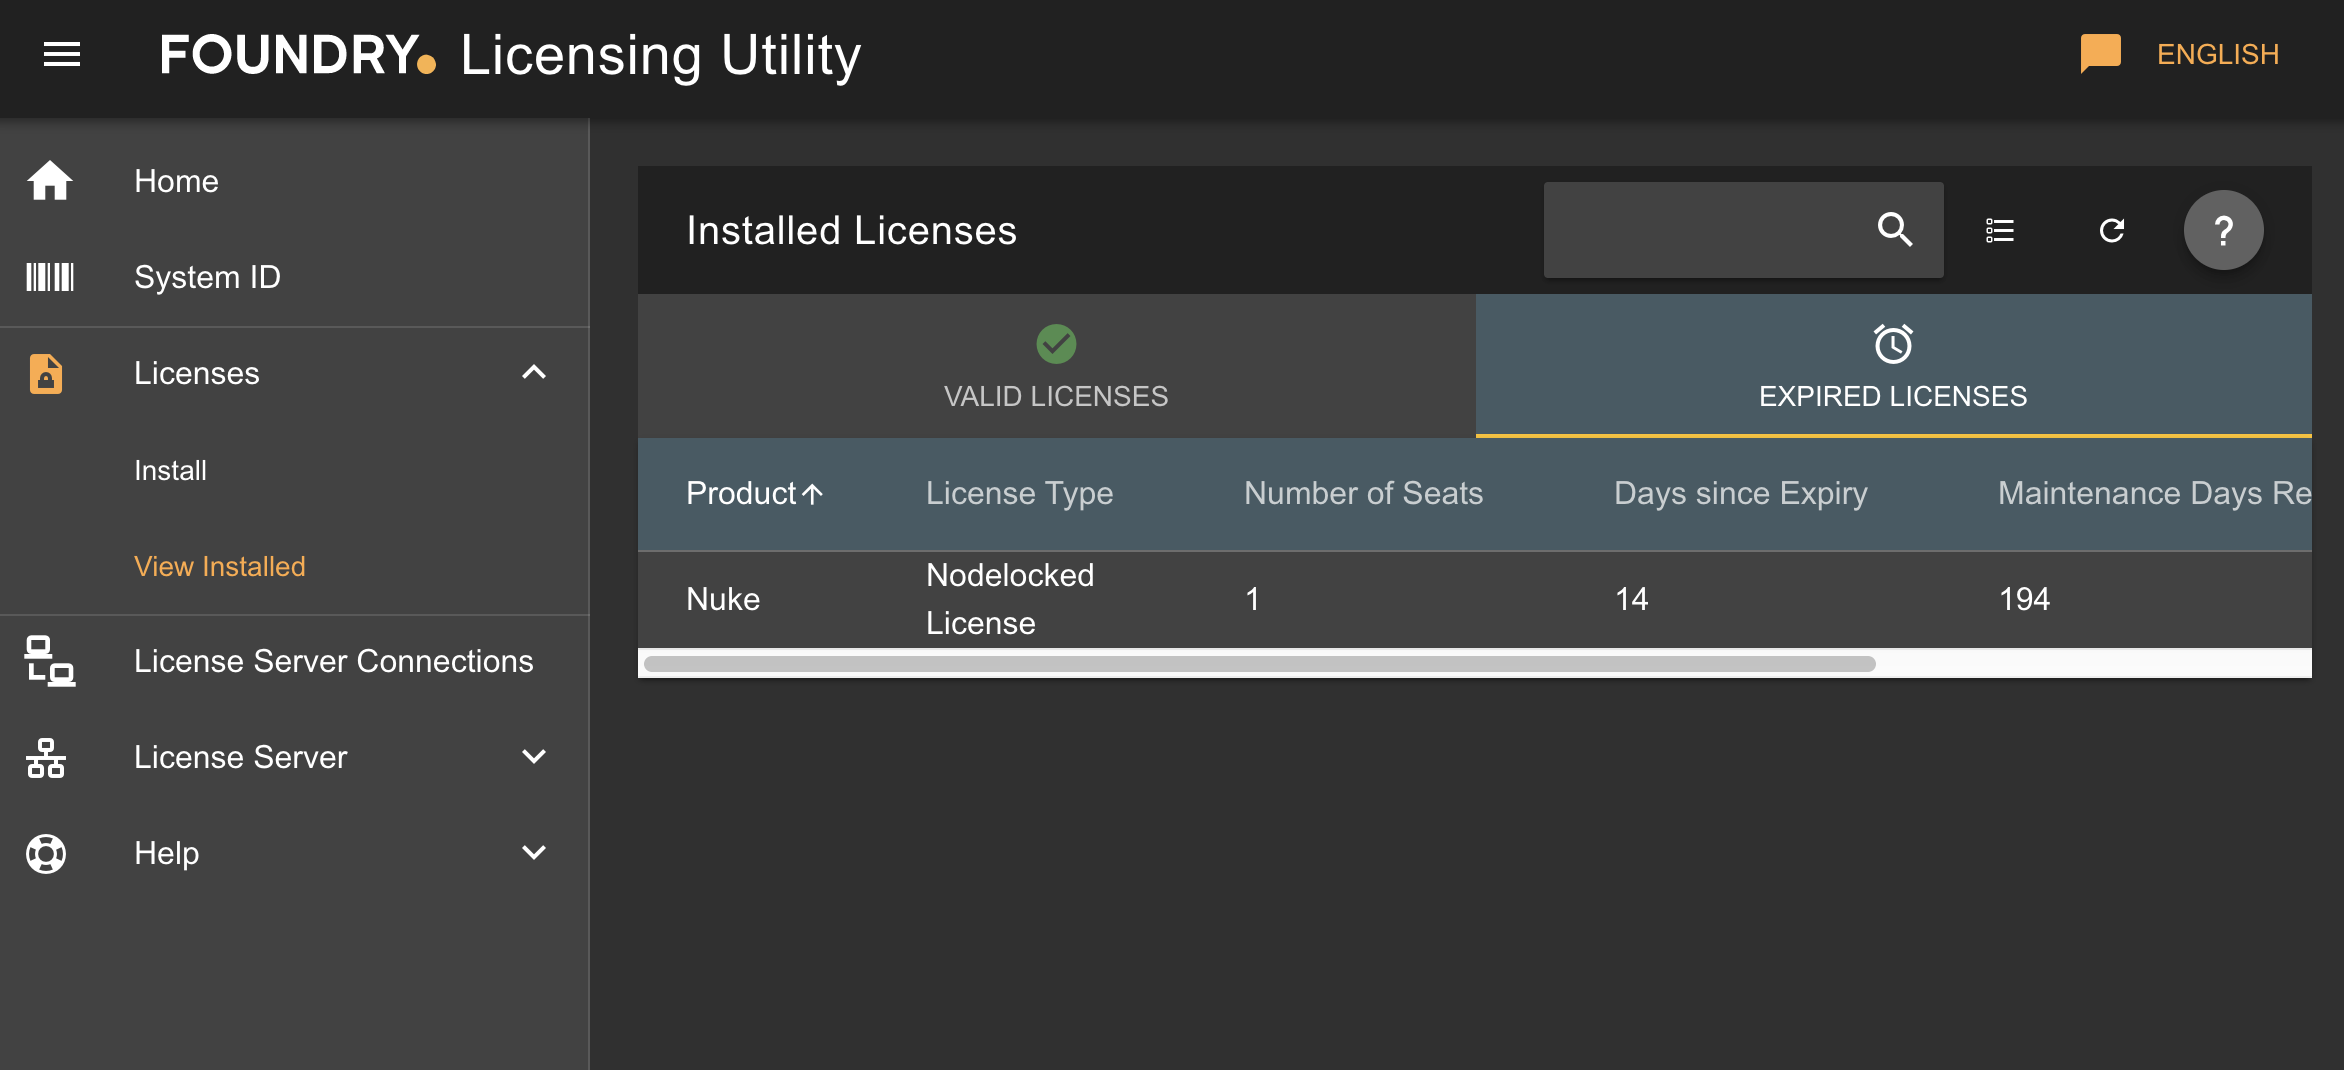
Task: Click the Home house icon
Action: [49, 181]
